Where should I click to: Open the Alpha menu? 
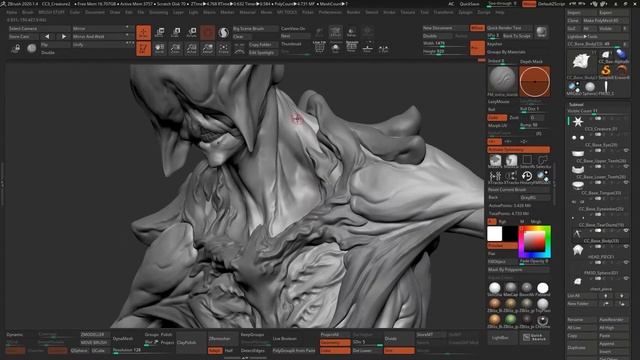[x=12, y=12]
